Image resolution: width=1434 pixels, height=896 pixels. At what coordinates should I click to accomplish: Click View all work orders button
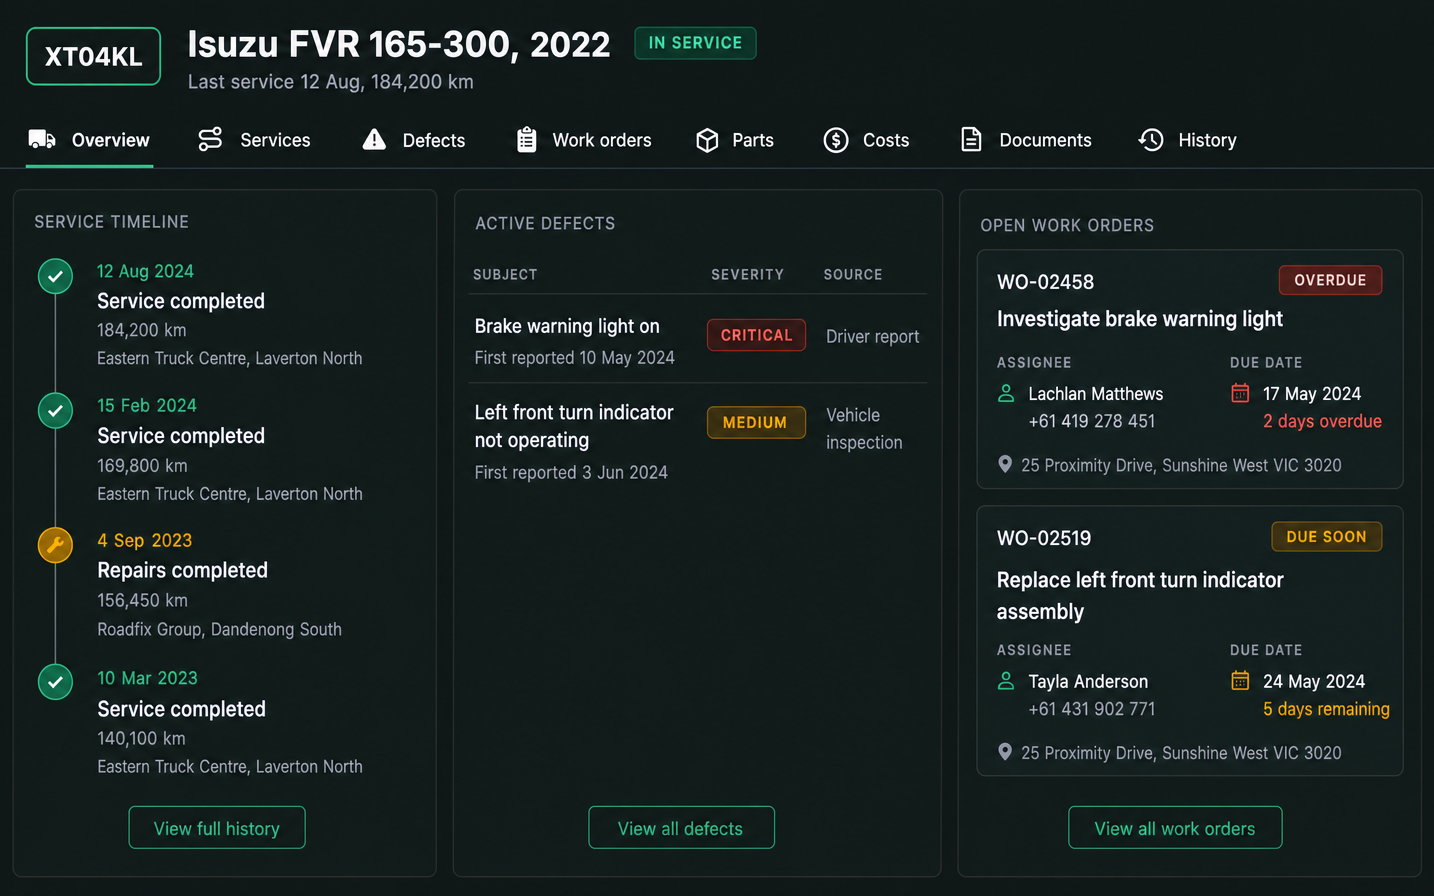[x=1175, y=827]
